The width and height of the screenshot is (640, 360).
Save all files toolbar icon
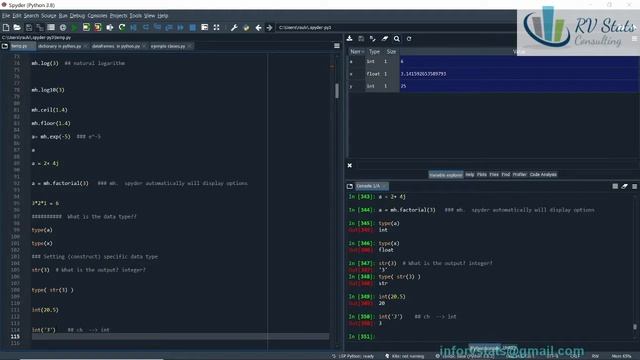point(40,27)
